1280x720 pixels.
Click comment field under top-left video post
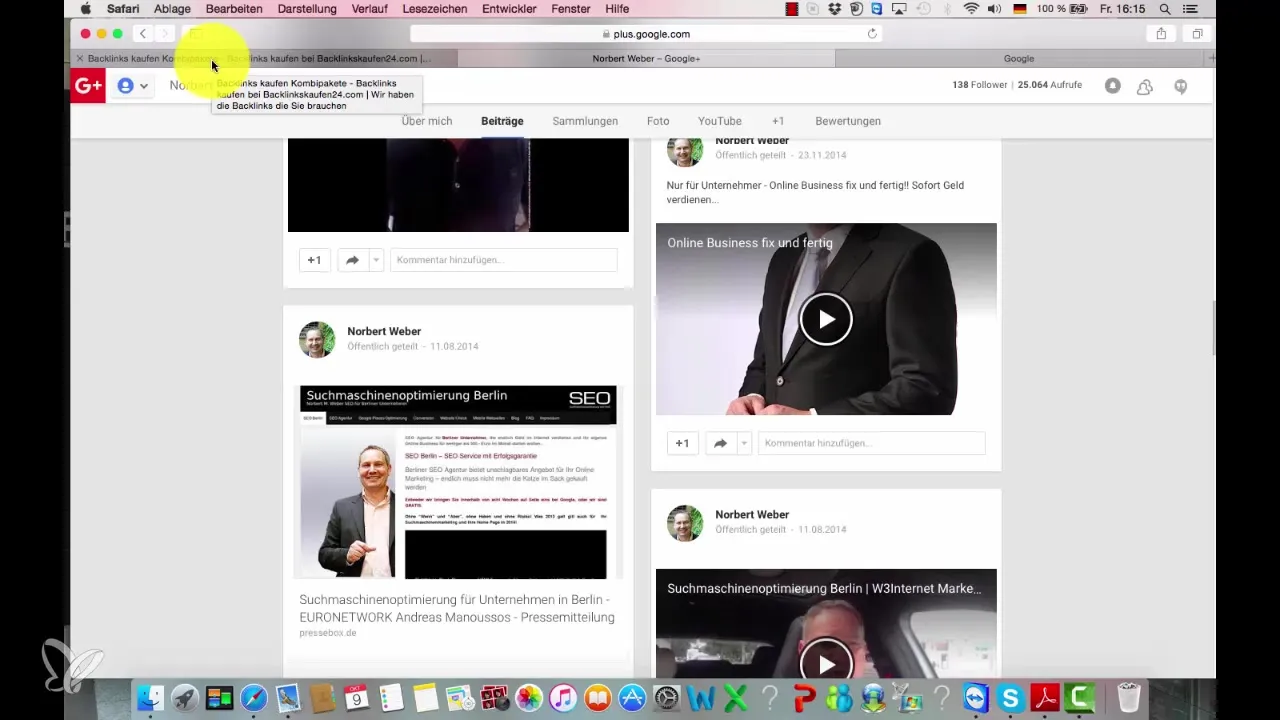[504, 260]
